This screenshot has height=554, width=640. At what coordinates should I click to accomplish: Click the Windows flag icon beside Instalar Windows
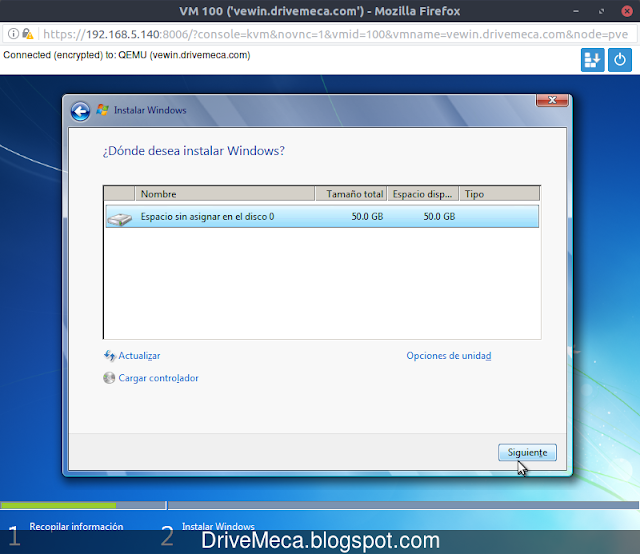pos(102,110)
